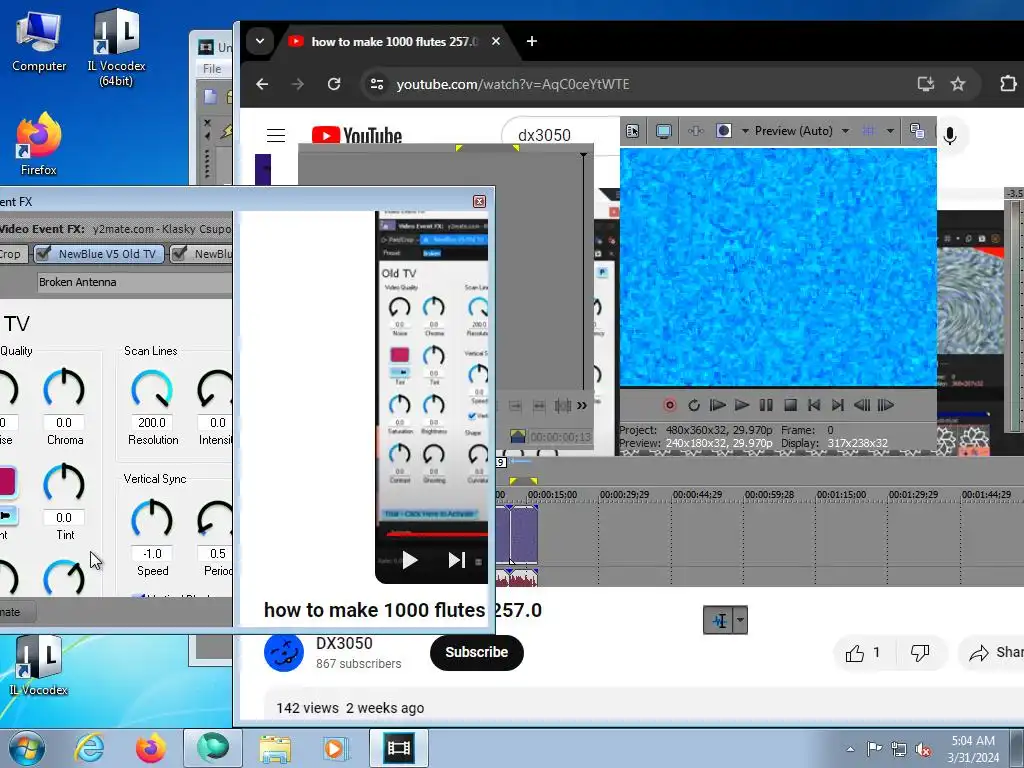Screen dimensions: 1024x768
Task: Open the YouTube hamburger guide menu
Action: click(276, 135)
